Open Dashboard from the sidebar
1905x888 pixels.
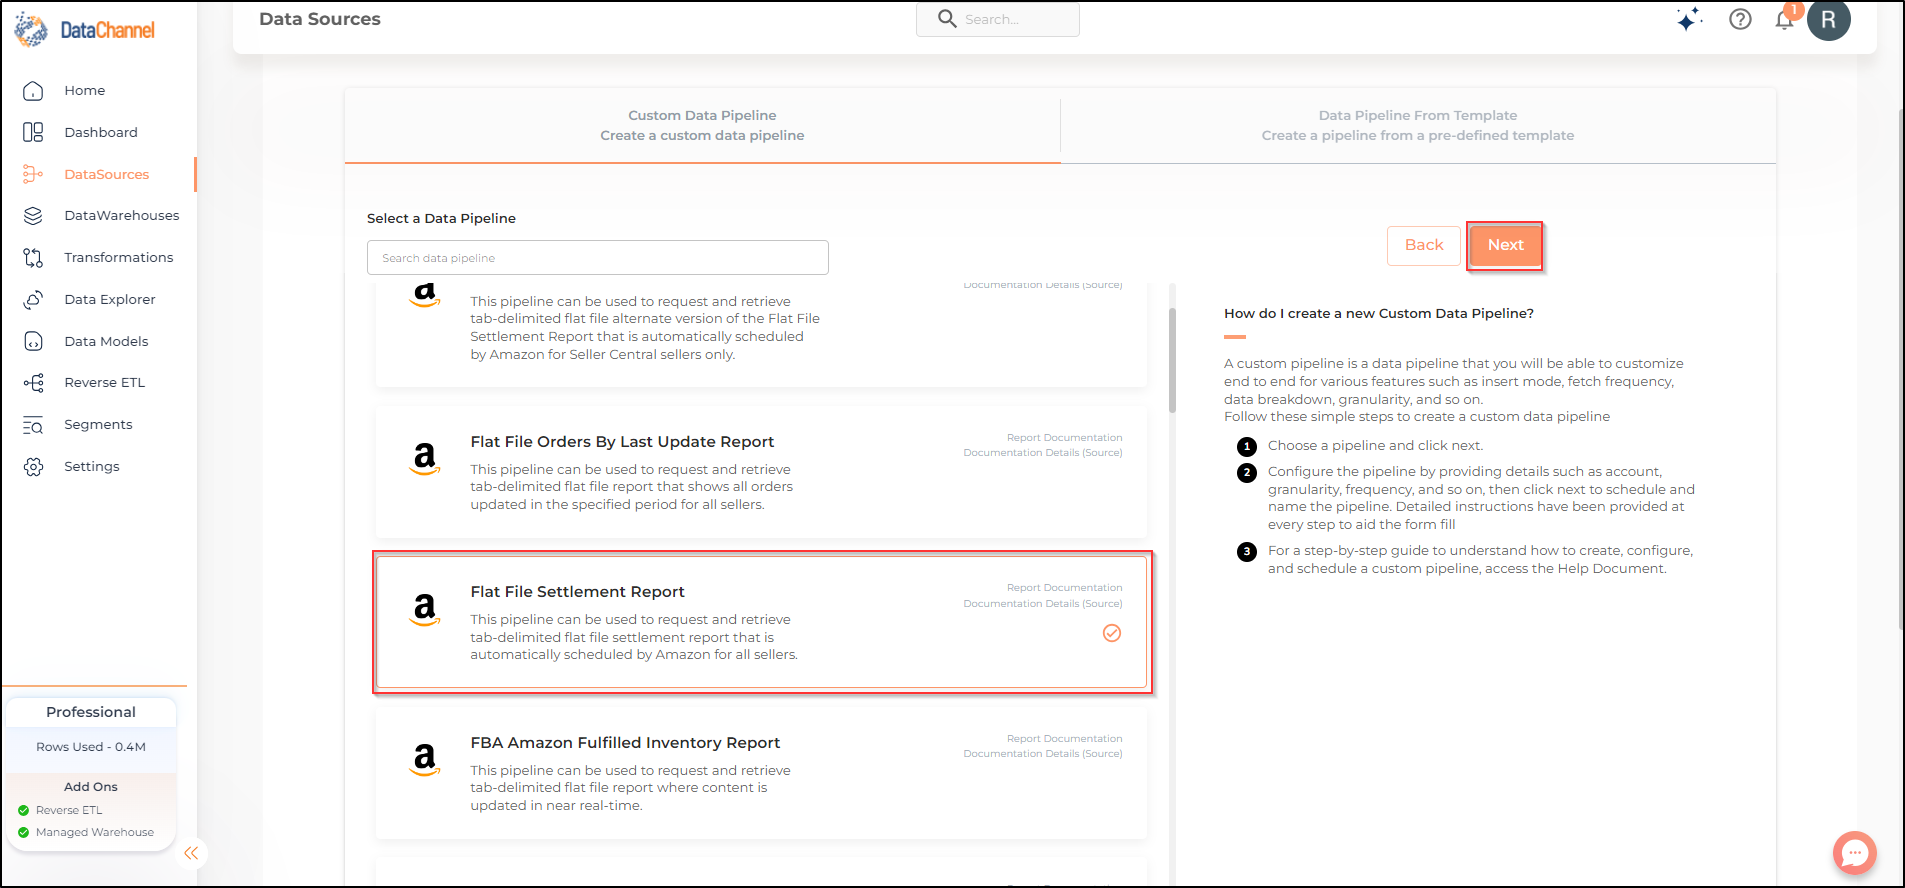point(101,132)
